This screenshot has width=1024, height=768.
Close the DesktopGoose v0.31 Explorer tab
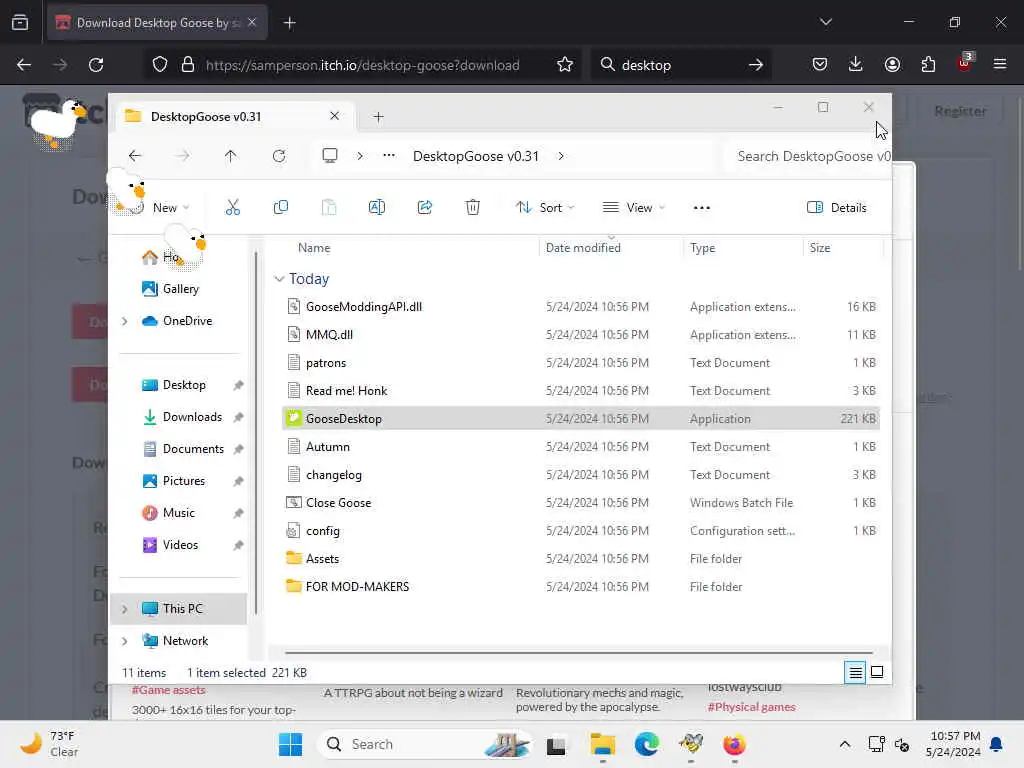coord(334,116)
